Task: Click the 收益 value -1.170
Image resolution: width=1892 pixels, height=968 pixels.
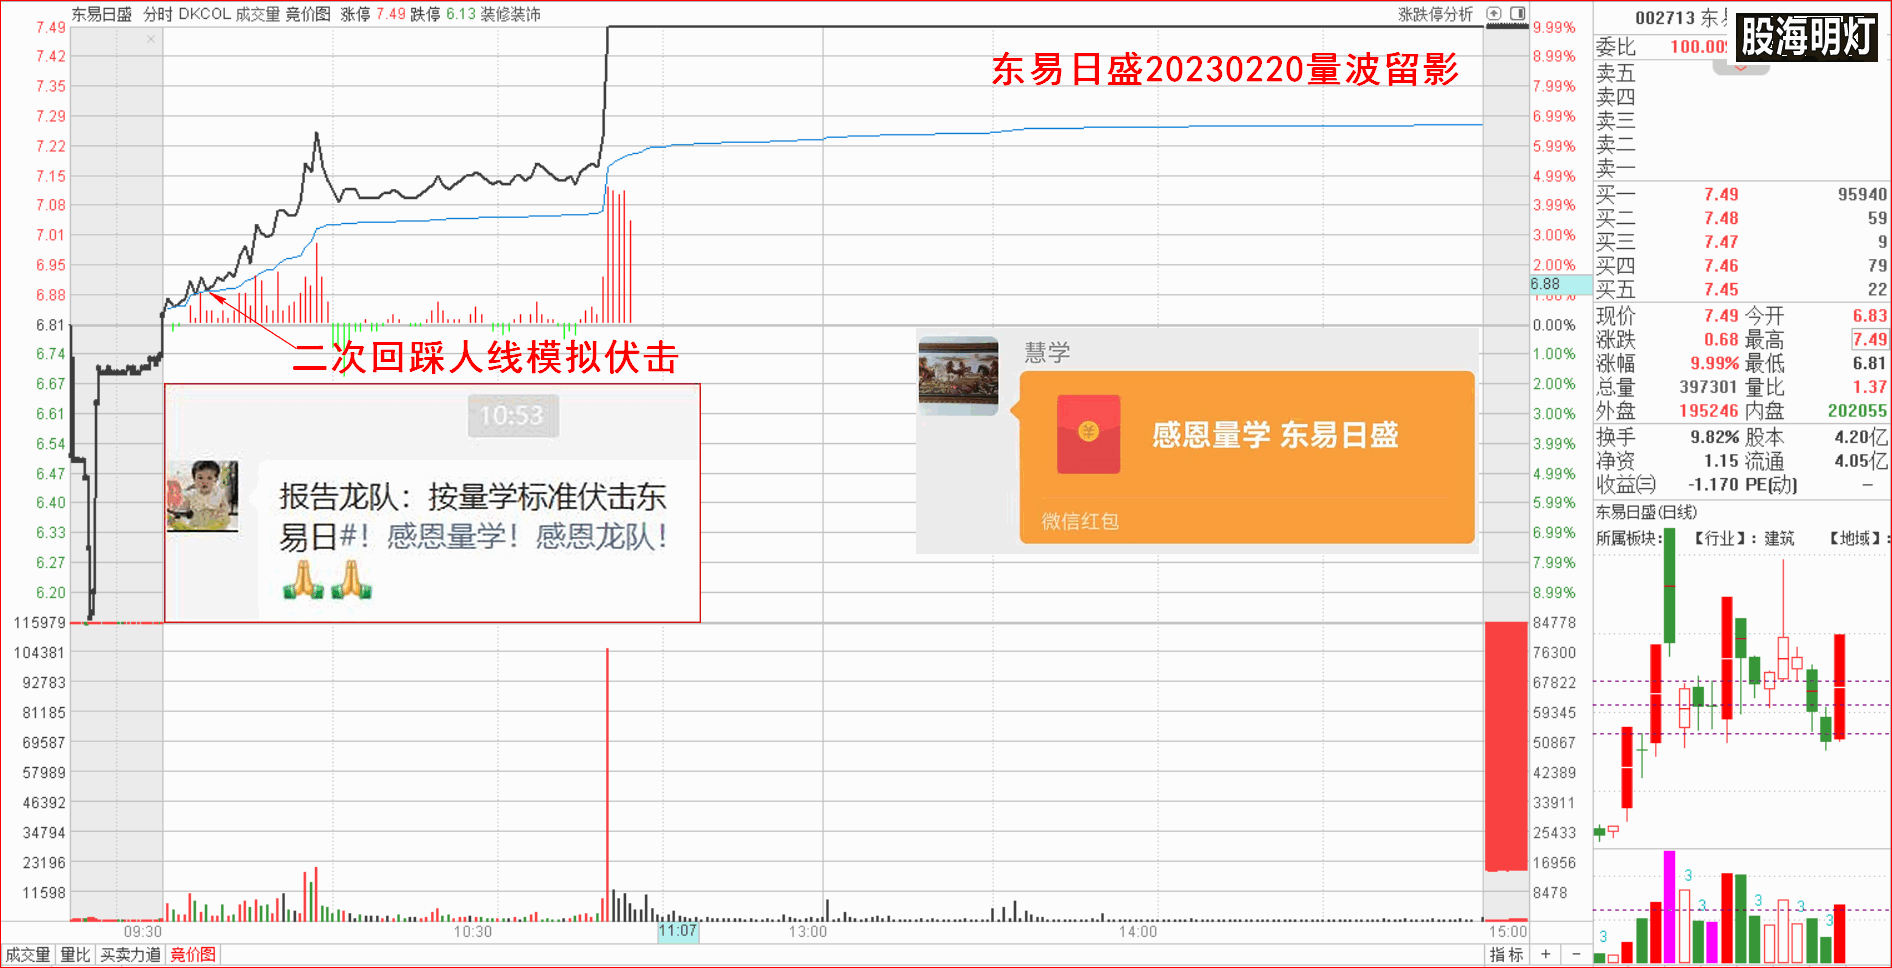Action: click(1713, 485)
